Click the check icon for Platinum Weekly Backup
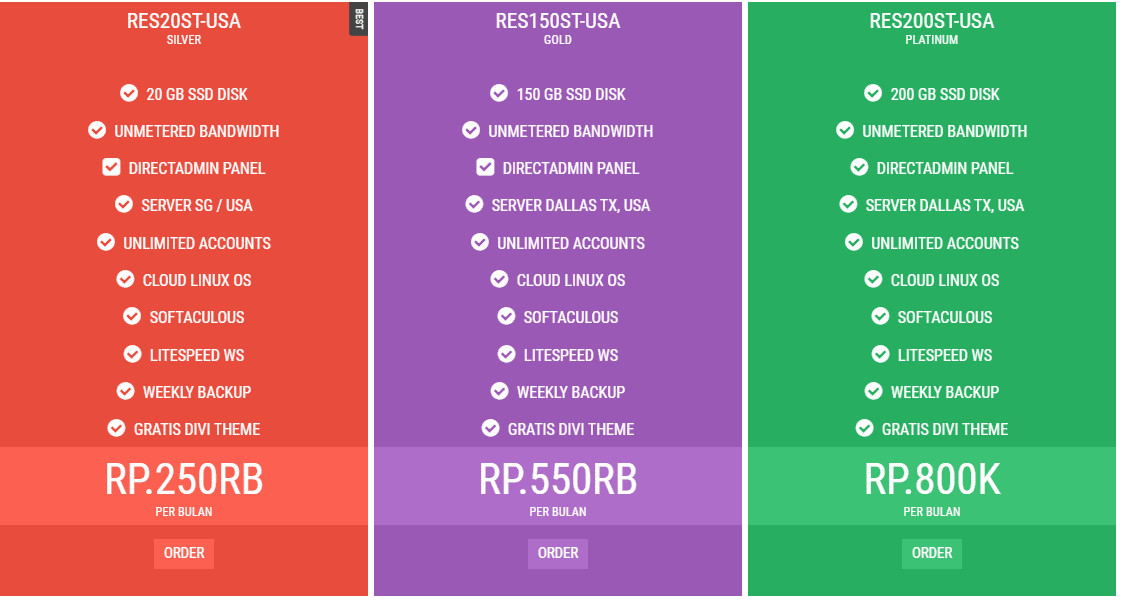The width and height of the screenshot is (1123, 602). click(x=874, y=391)
